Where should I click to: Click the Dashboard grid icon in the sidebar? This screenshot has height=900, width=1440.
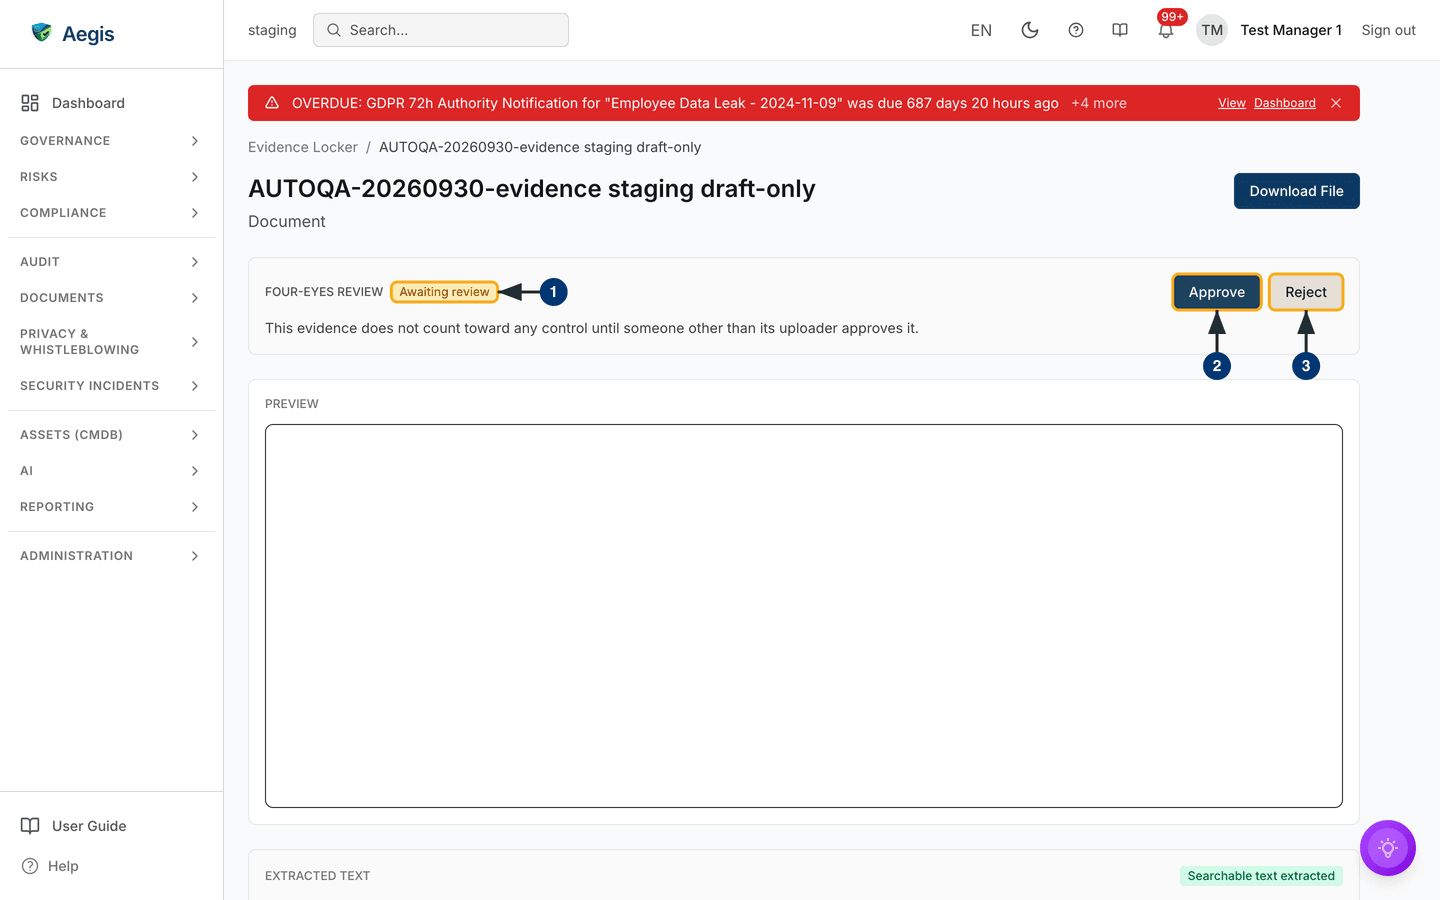point(30,103)
